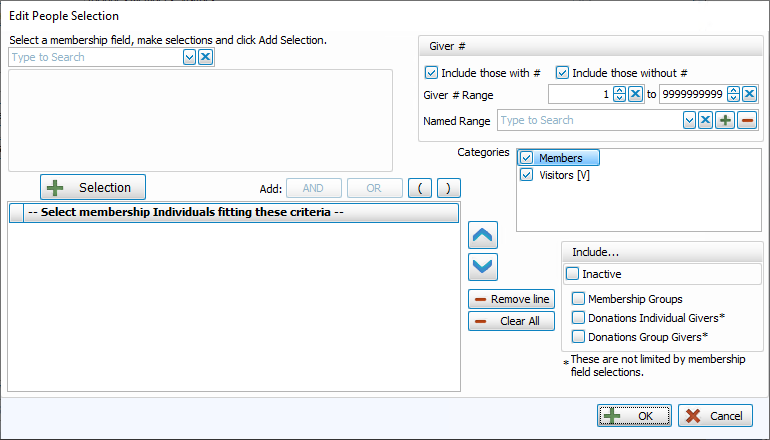
Task: Click the move-up arrow button
Action: [x=483, y=237]
